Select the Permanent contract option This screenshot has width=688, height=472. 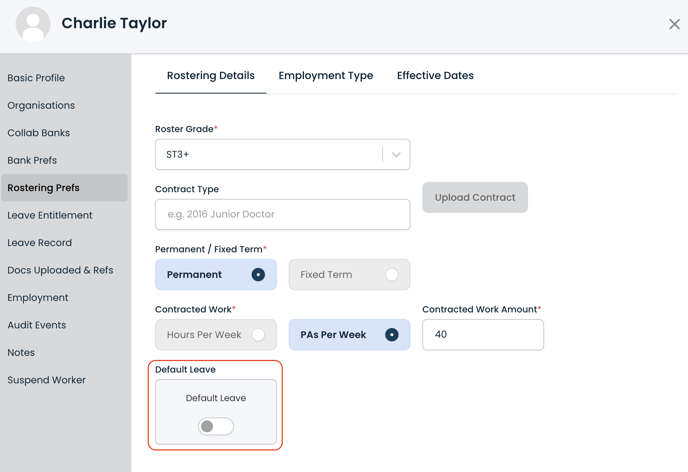click(215, 275)
